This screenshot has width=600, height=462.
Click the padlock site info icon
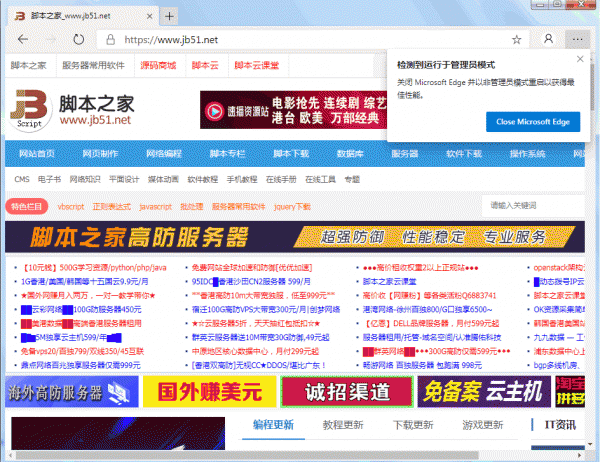(x=111, y=39)
